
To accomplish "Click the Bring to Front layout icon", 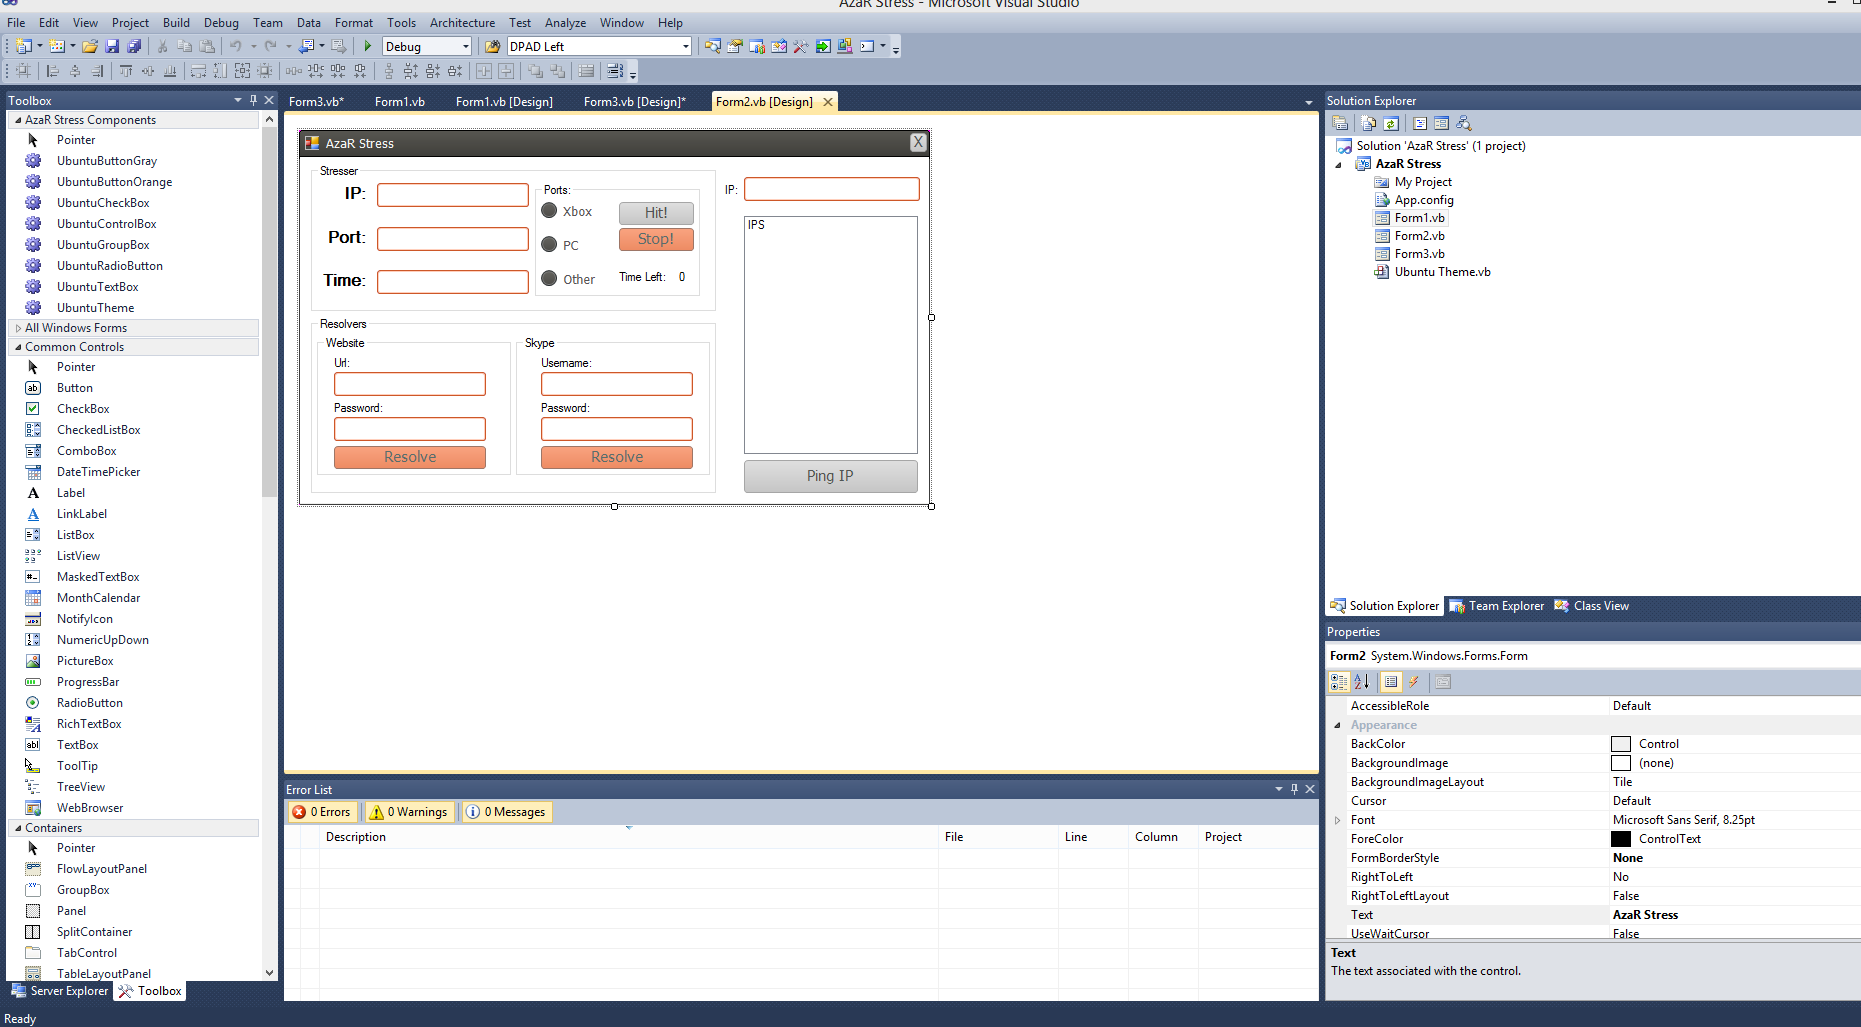I will click(536, 71).
